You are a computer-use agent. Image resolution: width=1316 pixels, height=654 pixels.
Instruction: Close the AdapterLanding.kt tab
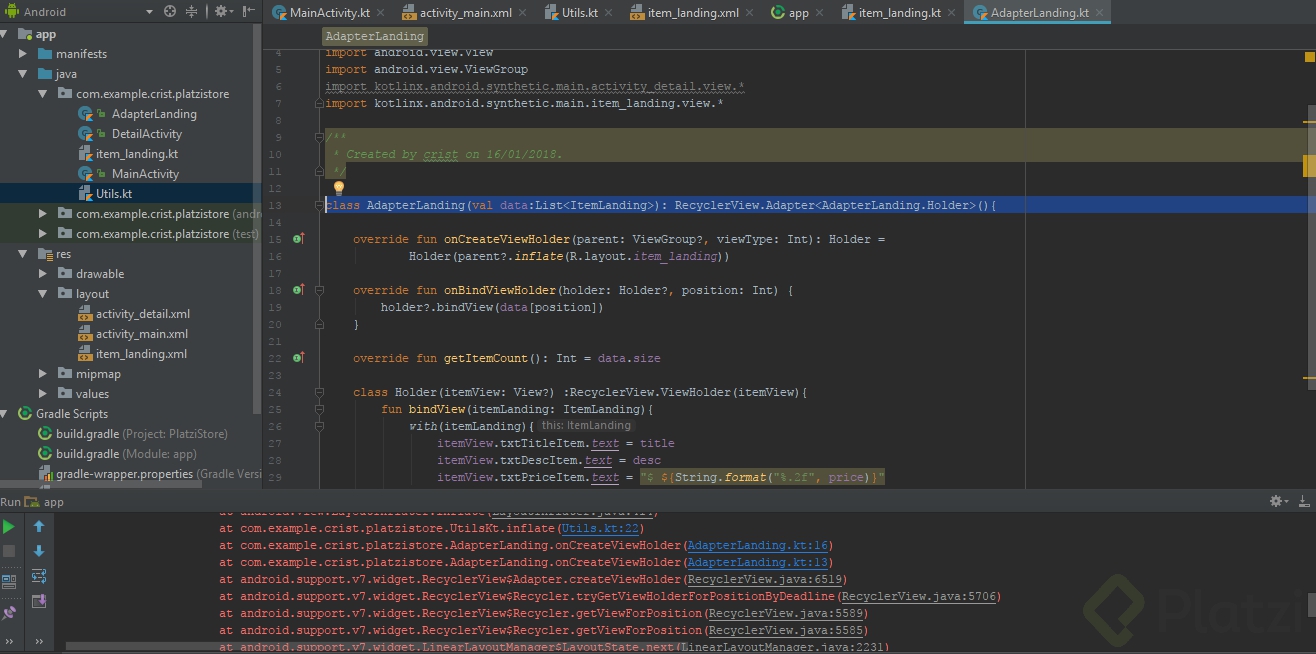1100,13
